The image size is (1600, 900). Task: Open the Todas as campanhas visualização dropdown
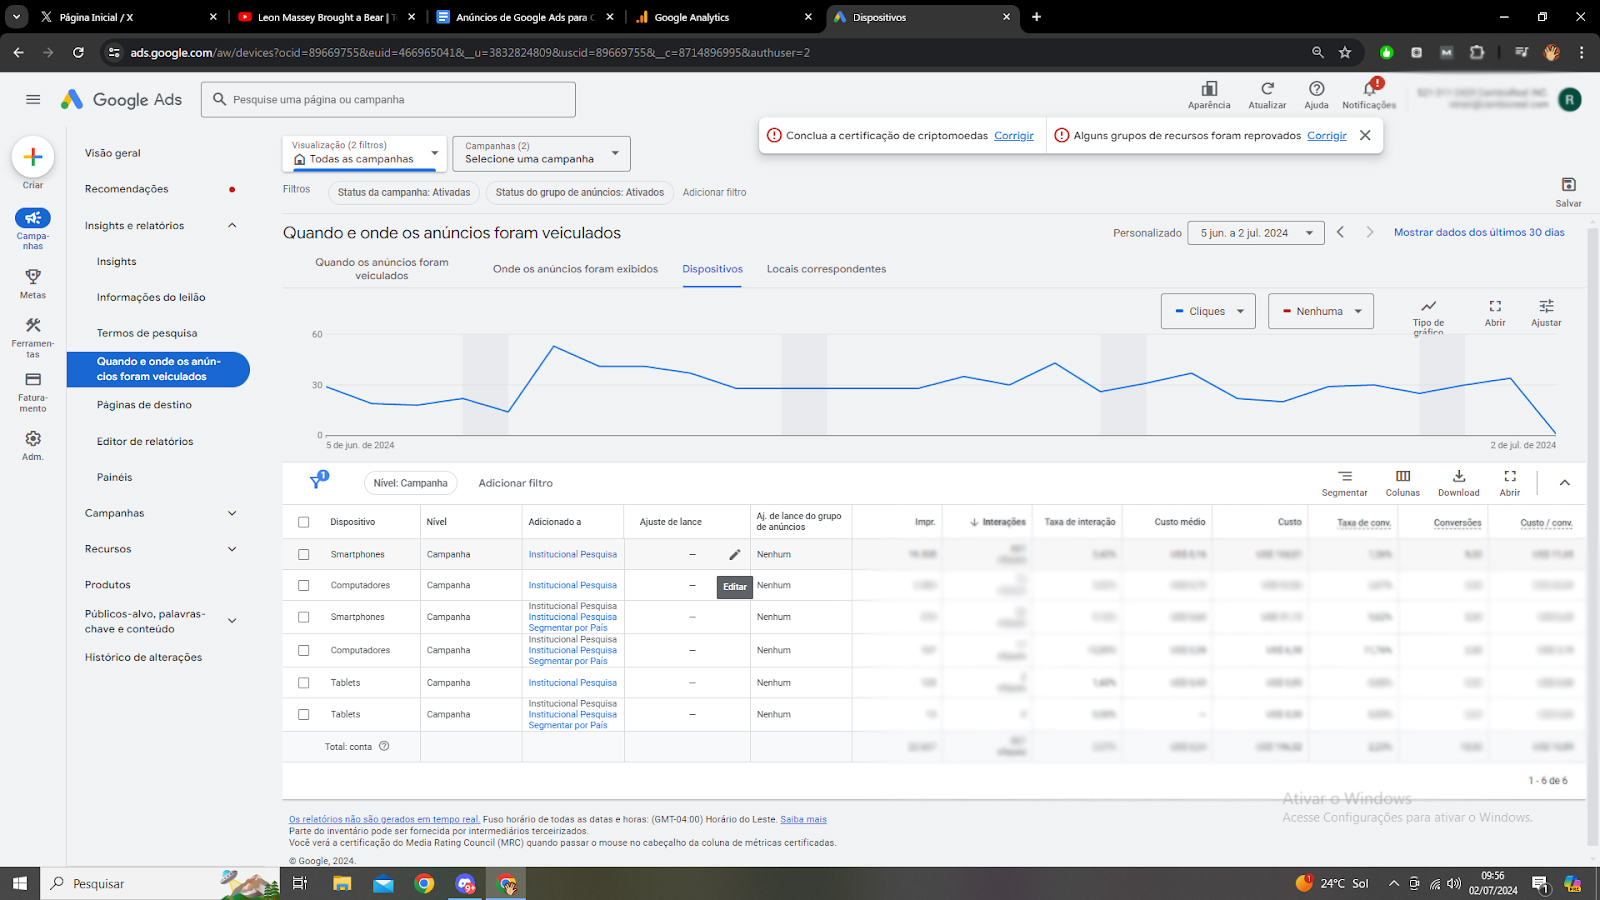(365, 153)
